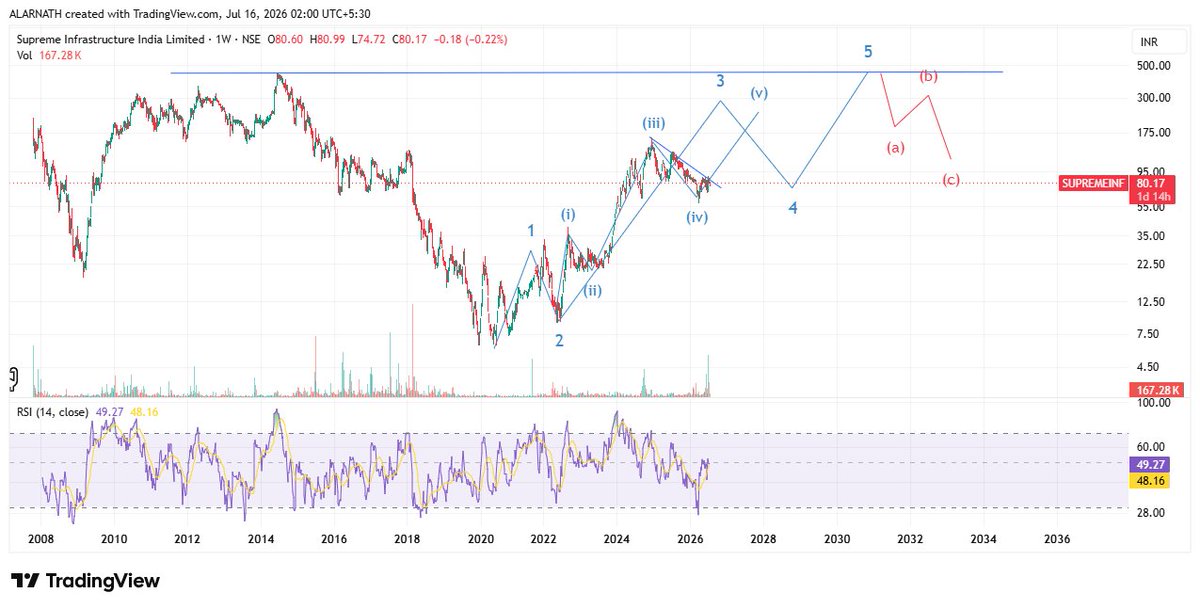This screenshot has height=609, width=1200.
Task: Select the blue wave 2 label
Action: pos(559,340)
